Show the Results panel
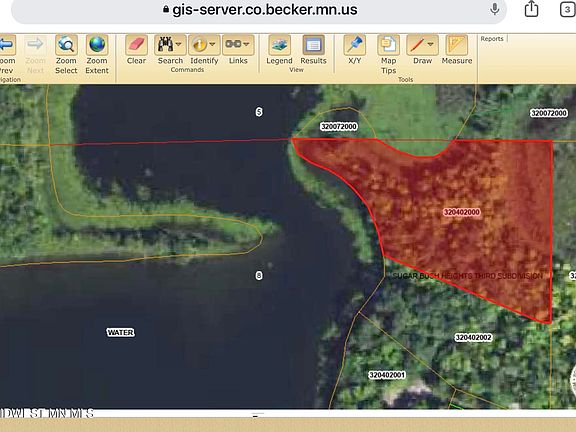 pyautogui.click(x=313, y=45)
